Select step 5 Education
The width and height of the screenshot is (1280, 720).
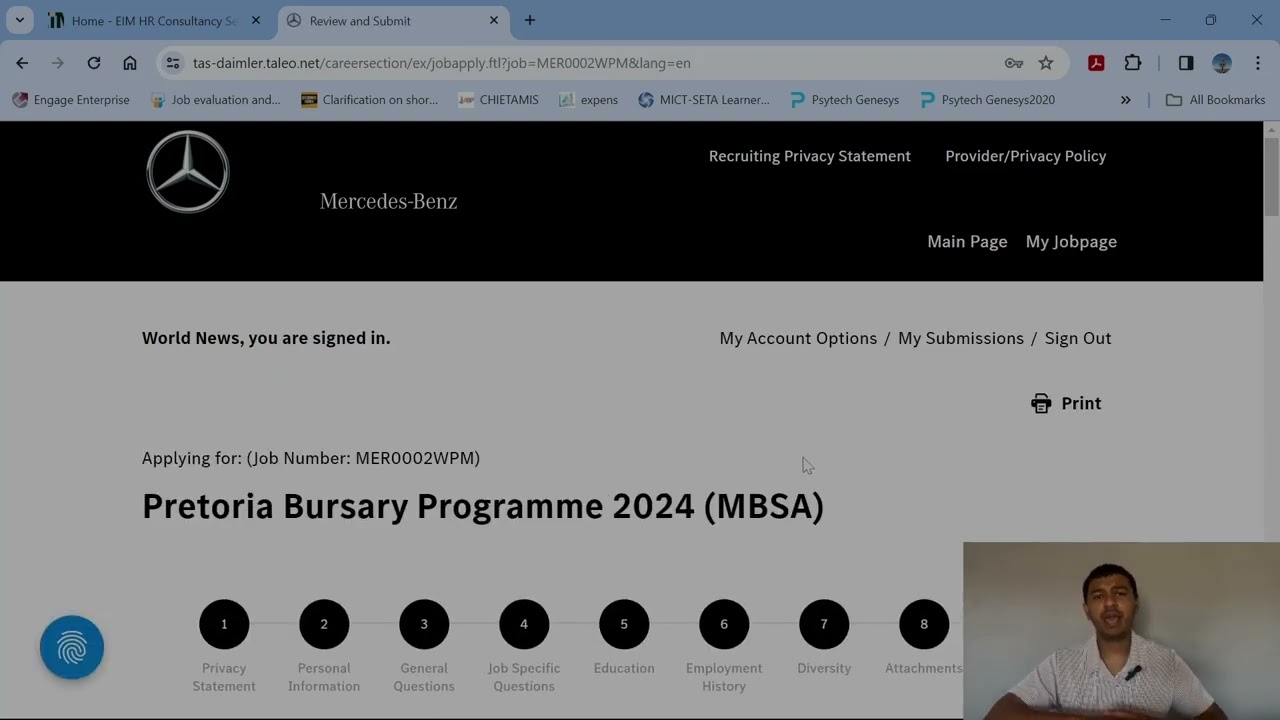point(624,624)
